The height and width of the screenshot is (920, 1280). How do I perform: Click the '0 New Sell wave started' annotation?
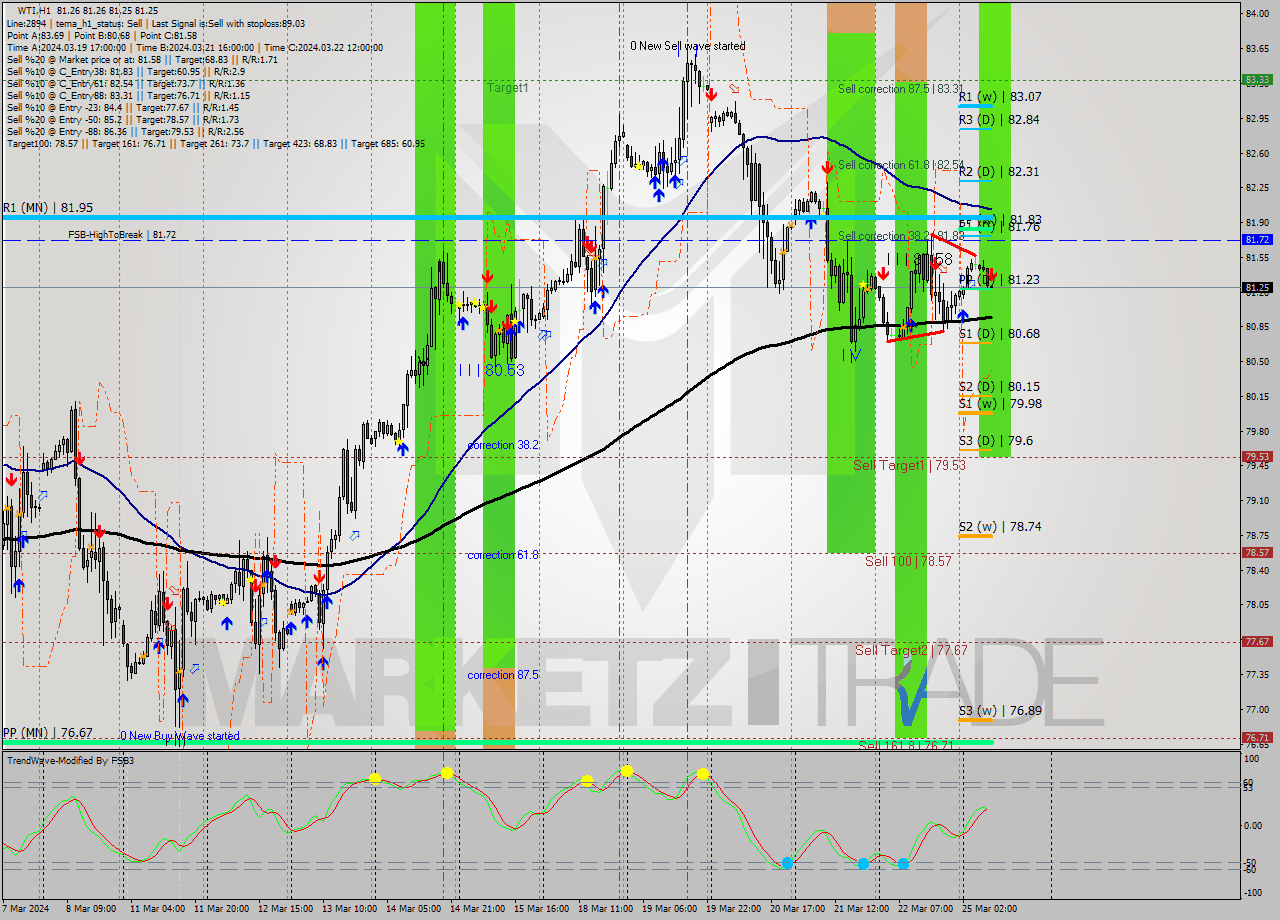[x=687, y=46]
